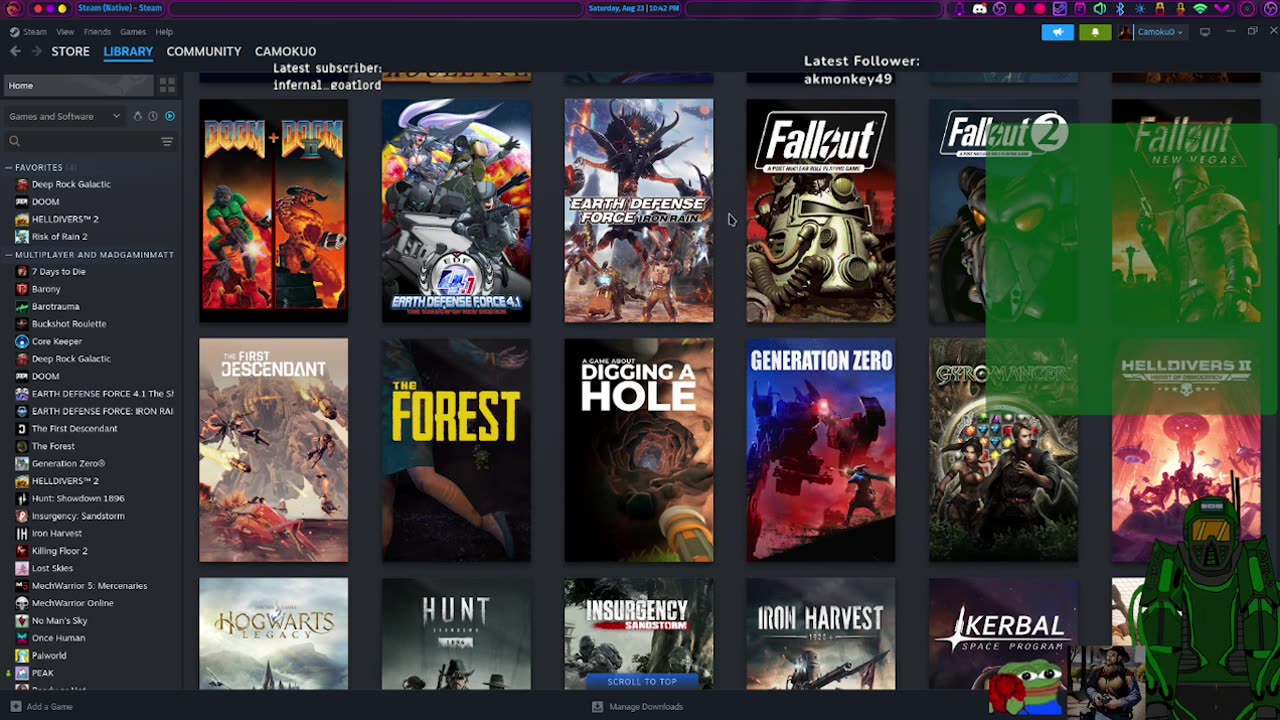Open the blue announcements megaphone button
The height and width of the screenshot is (720, 1280).
1057,32
